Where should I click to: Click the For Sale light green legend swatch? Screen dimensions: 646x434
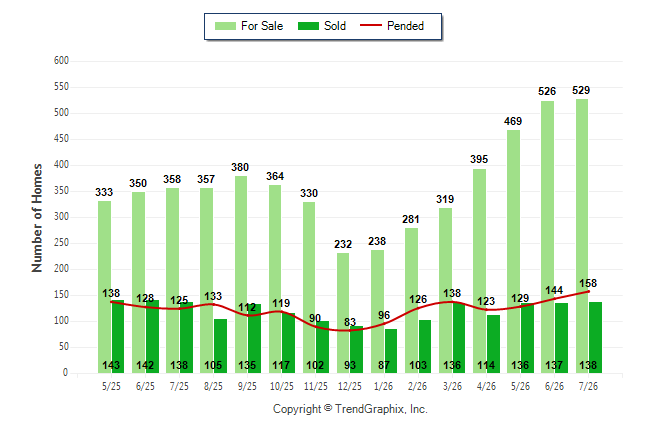pos(225,26)
